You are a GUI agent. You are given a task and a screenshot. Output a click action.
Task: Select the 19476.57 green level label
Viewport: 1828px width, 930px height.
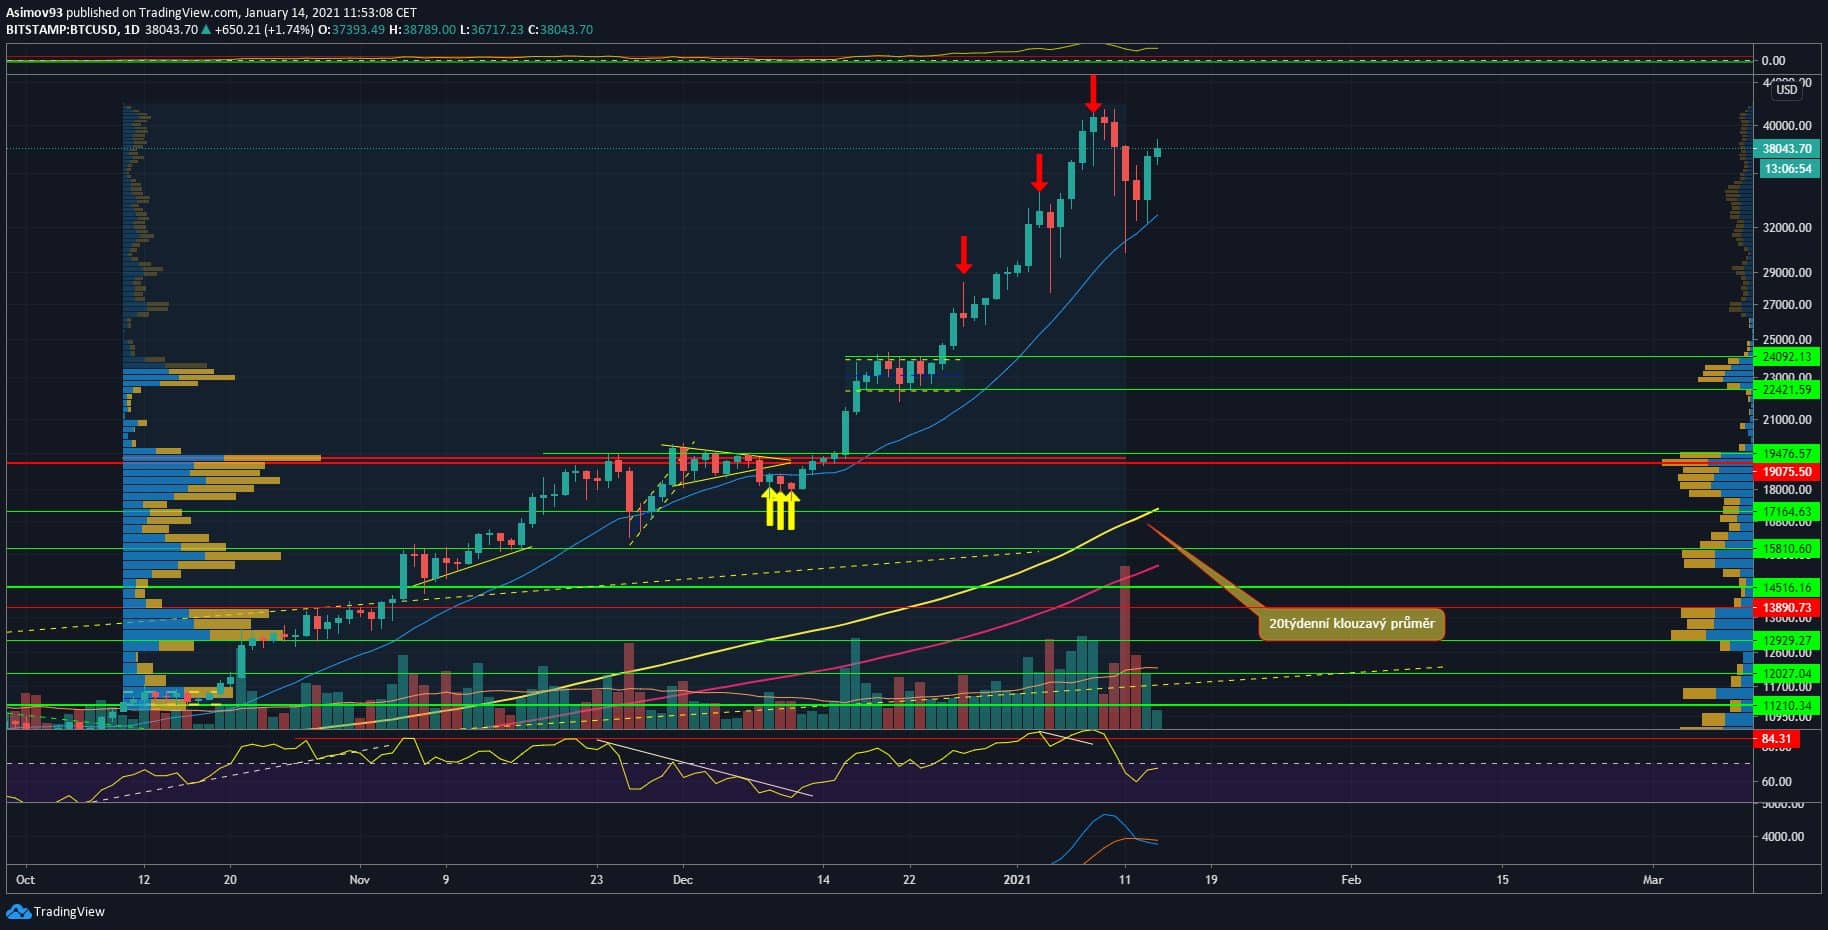pos(1787,454)
